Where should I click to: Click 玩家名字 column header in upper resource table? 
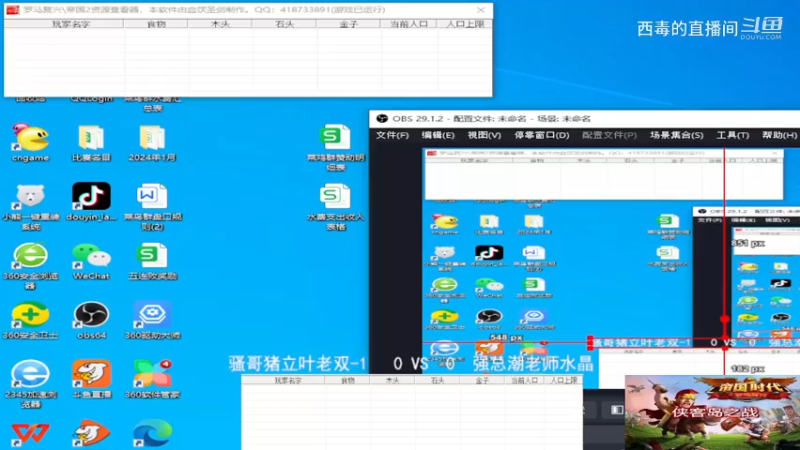pos(64,24)
